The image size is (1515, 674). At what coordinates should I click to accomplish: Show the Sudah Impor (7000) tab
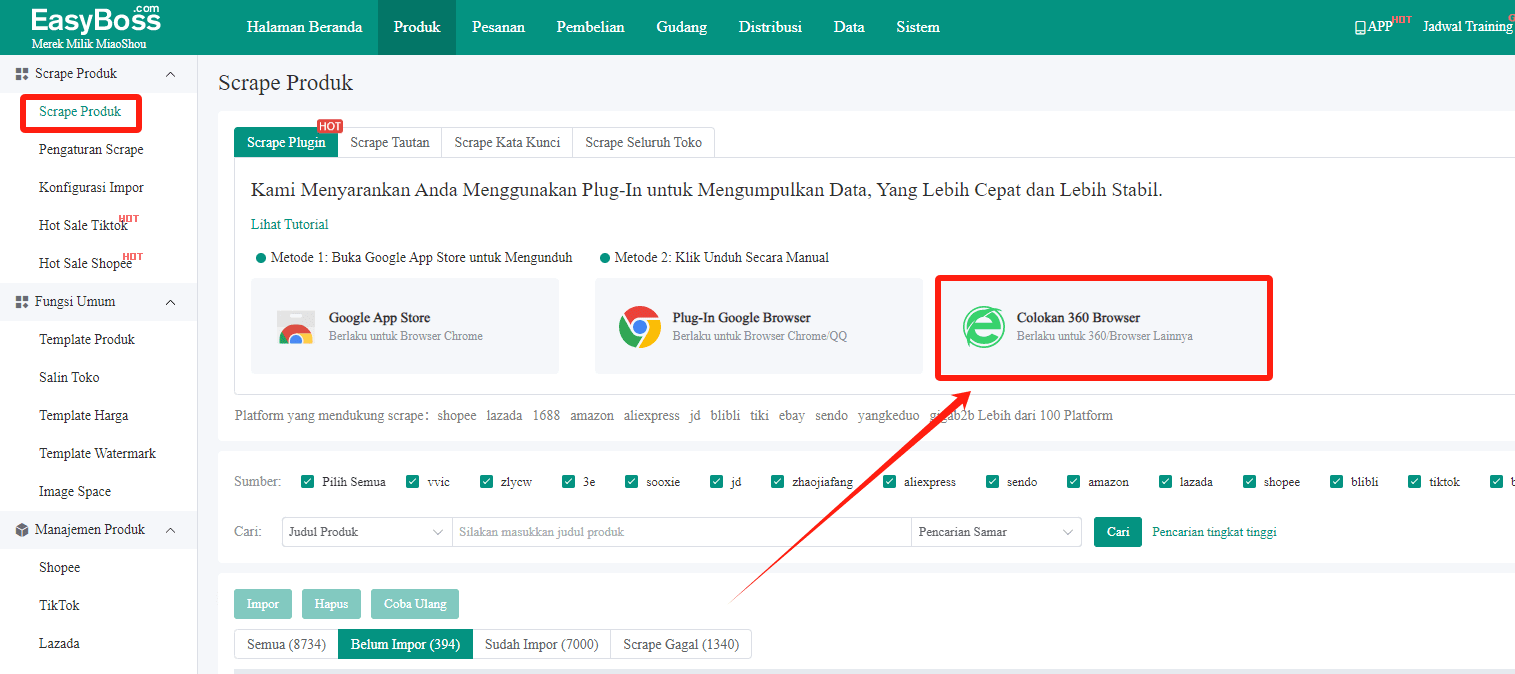click(x=541, y=645)
